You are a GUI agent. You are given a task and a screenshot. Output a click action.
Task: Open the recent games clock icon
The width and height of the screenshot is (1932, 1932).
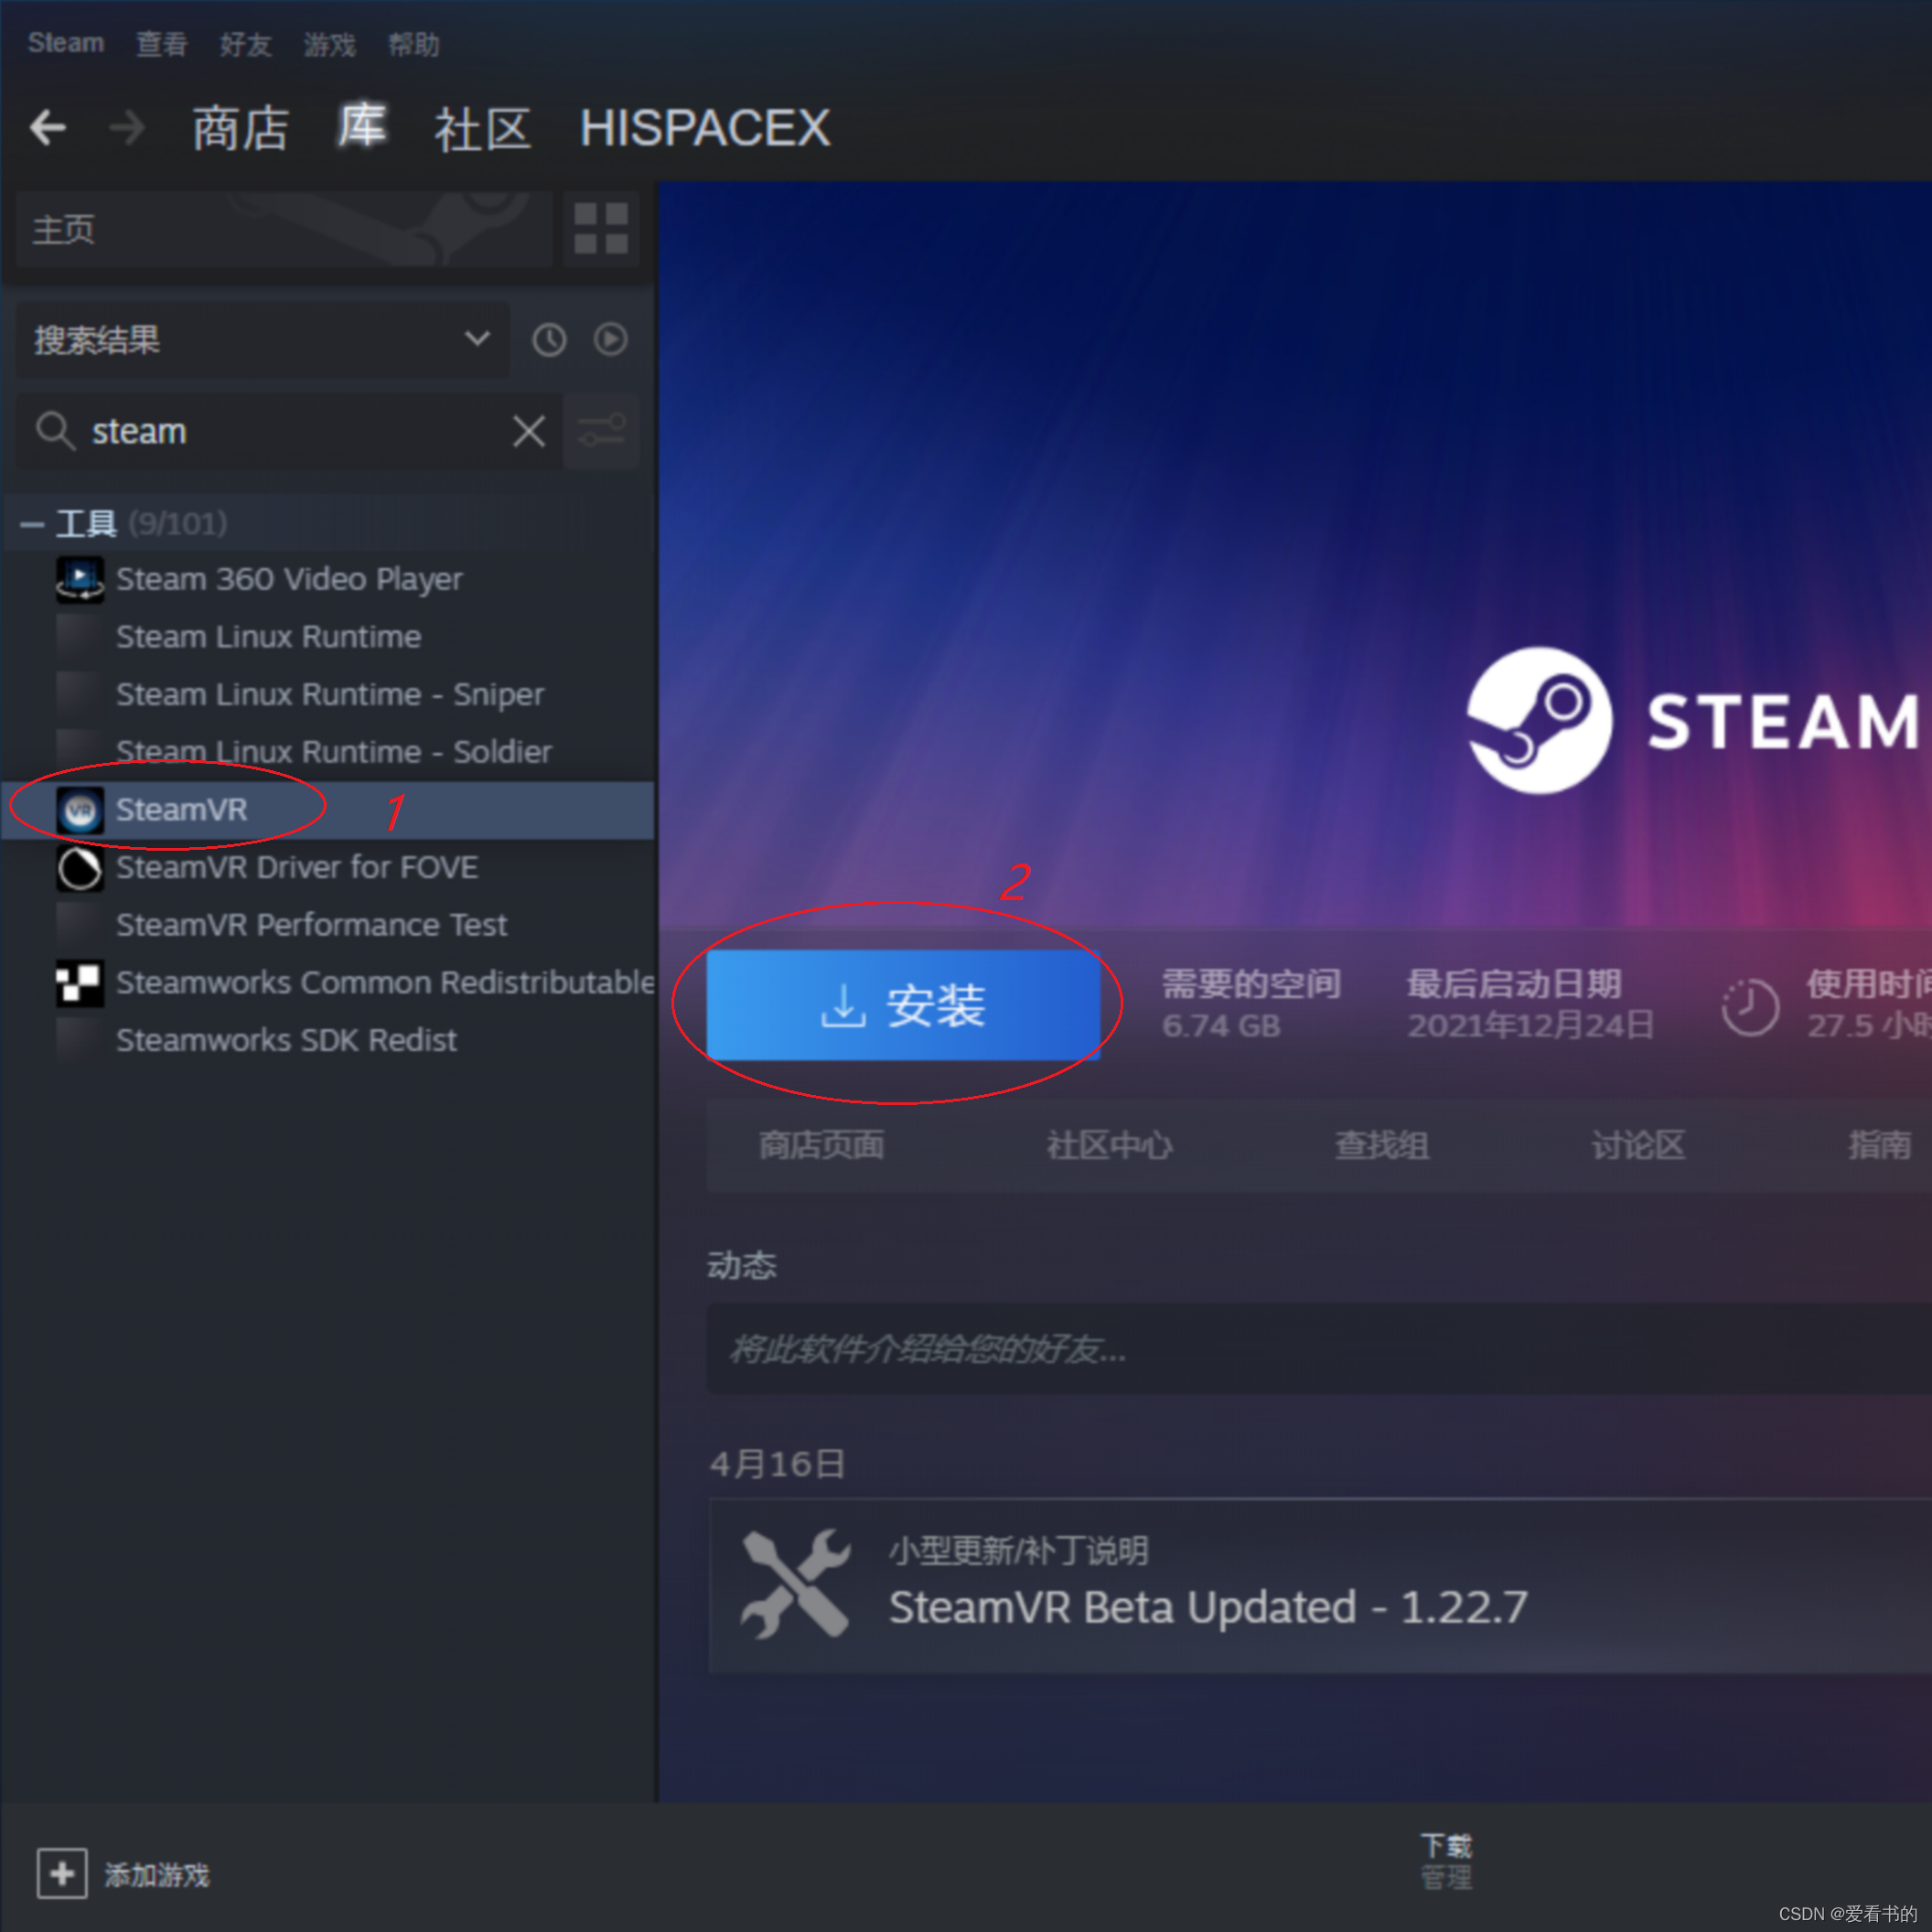click(549, 340)
